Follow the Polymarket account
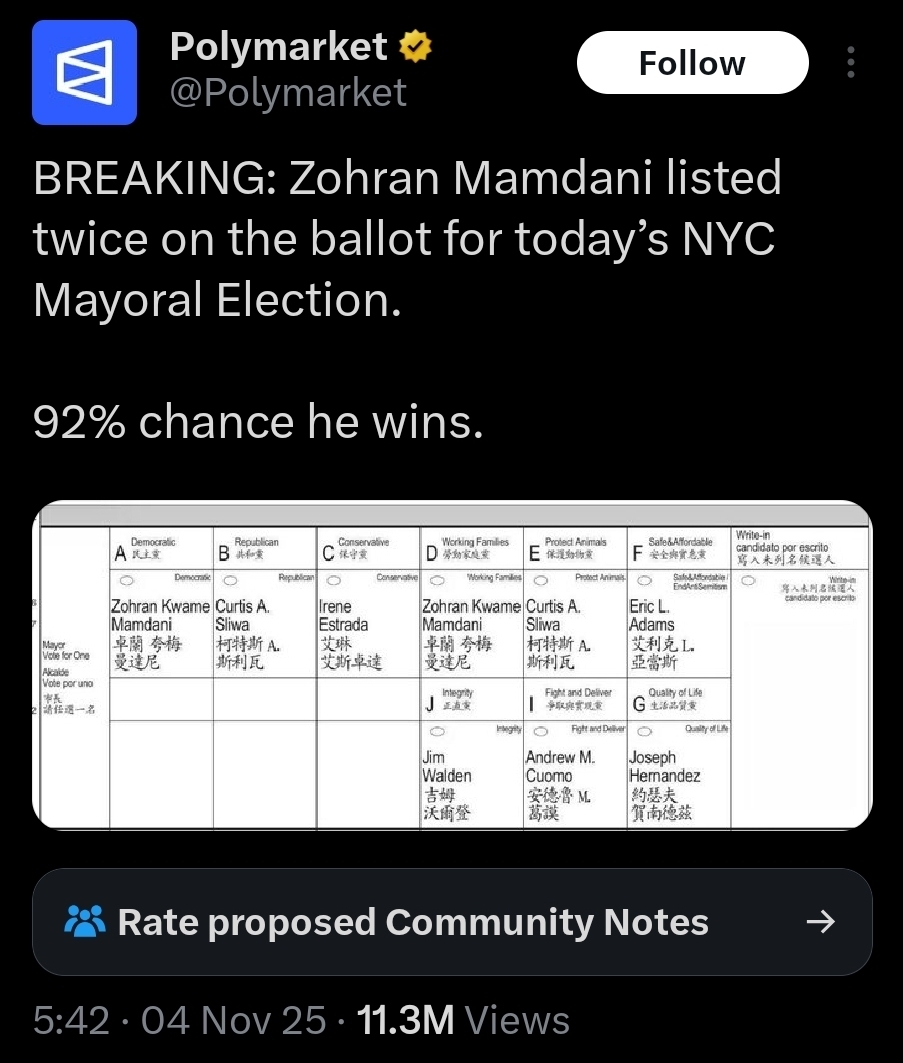The height and width of the screenshot is (1063, 903). tap(692, 63)
